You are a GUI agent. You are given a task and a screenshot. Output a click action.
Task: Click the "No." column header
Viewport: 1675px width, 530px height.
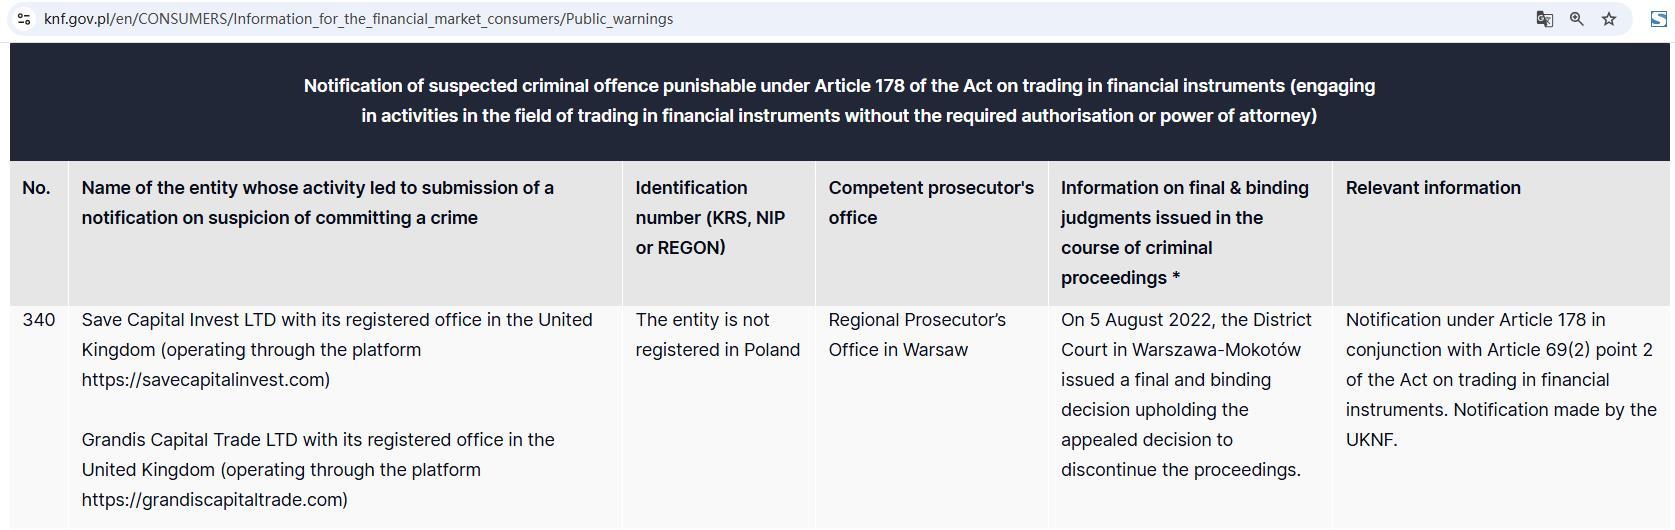pos(36,188)
